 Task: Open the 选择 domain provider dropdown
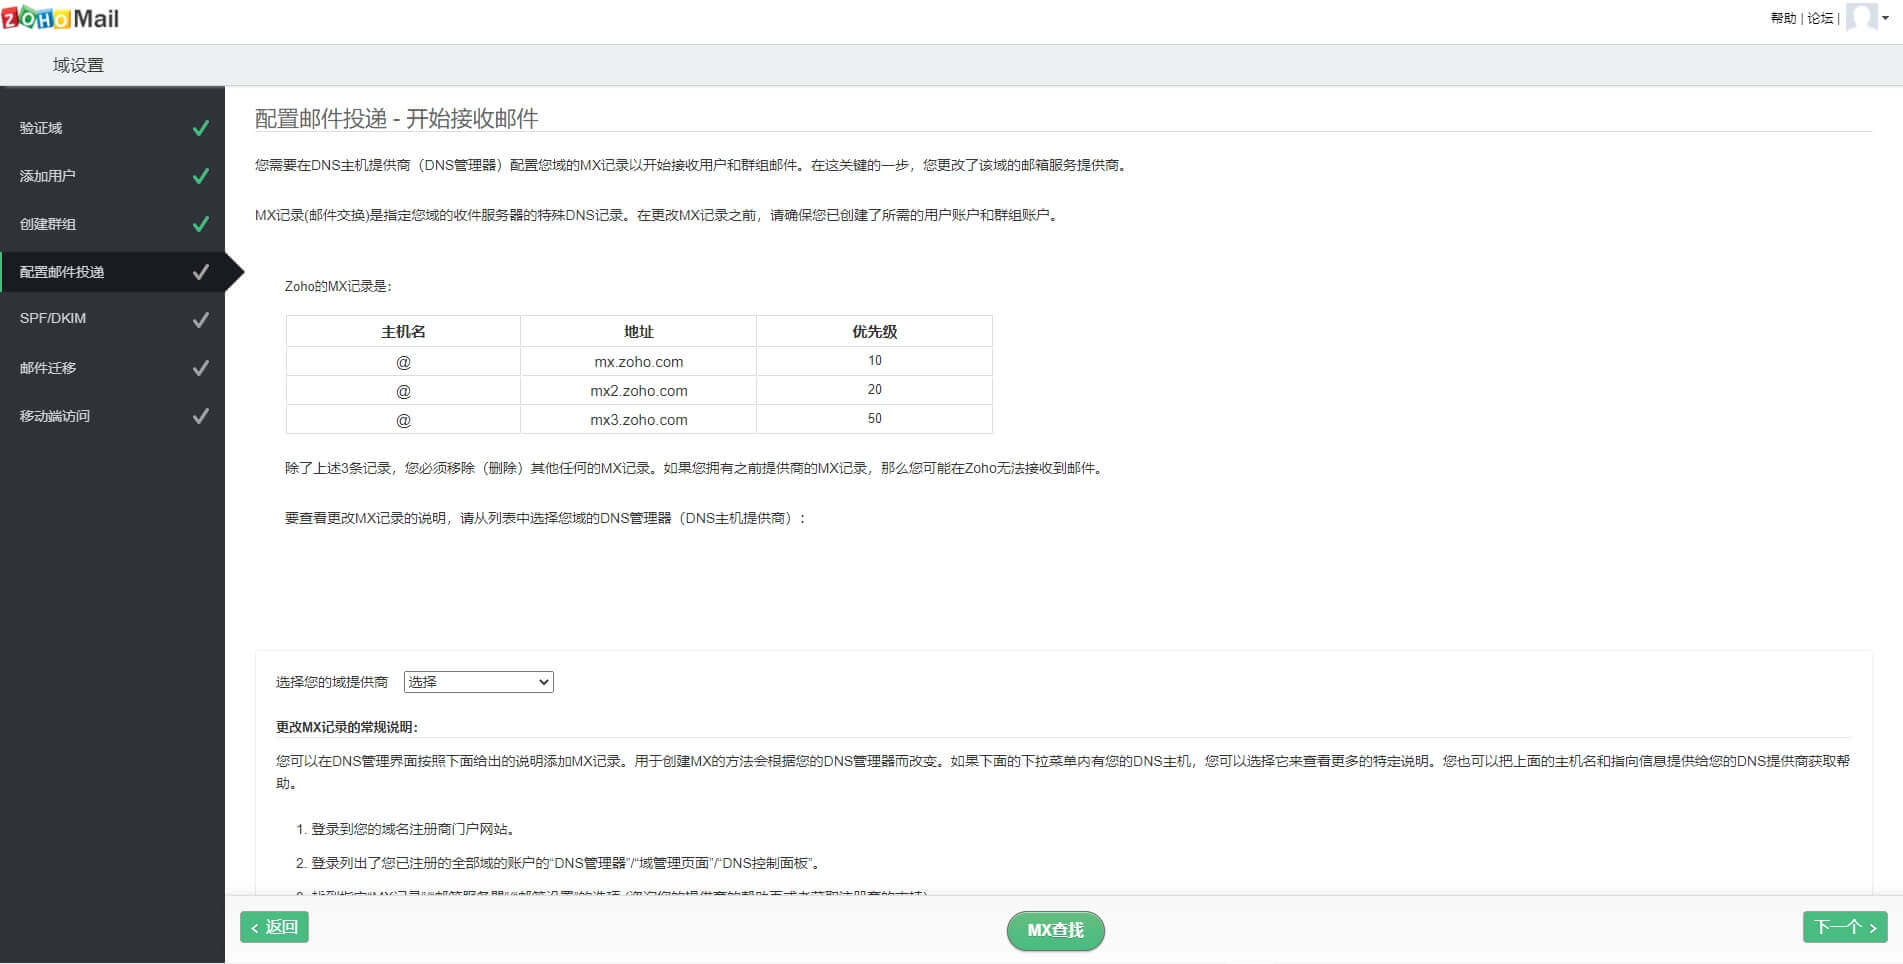coord(478,681)
